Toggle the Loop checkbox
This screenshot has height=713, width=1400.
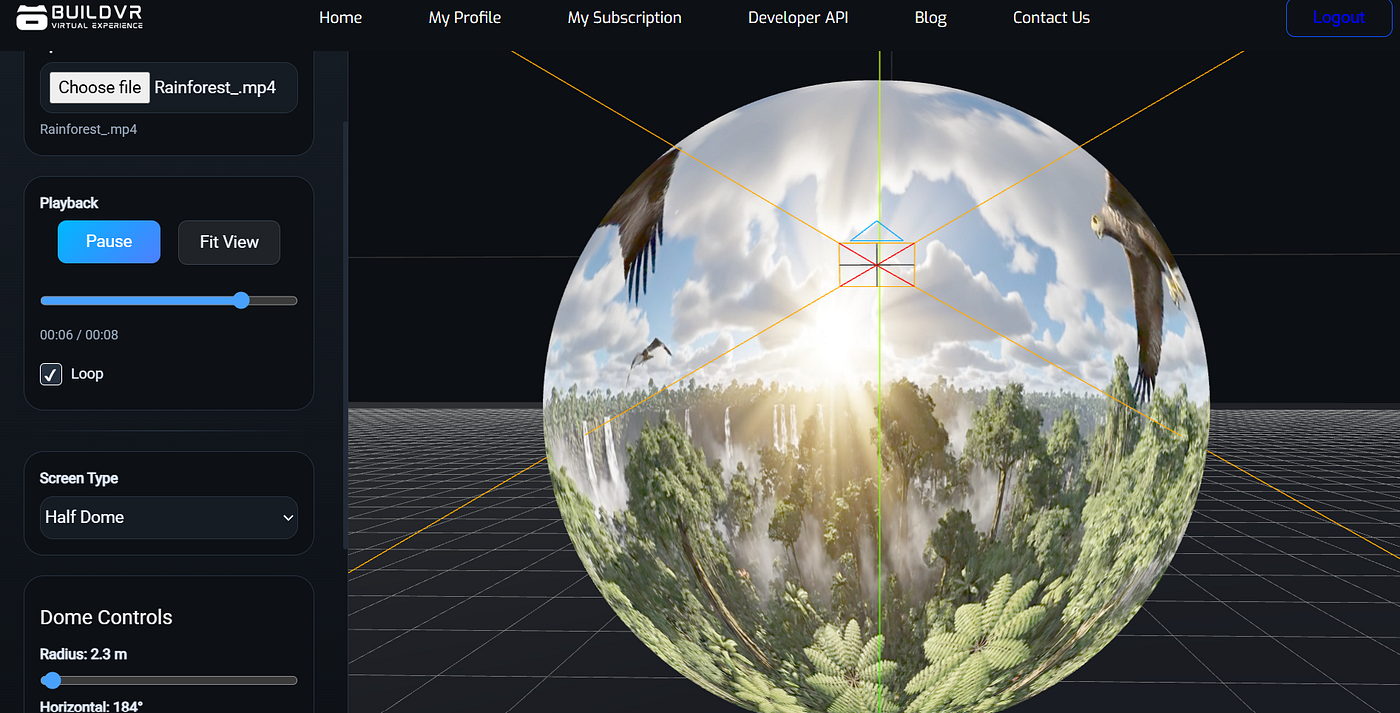click(51, 374)
